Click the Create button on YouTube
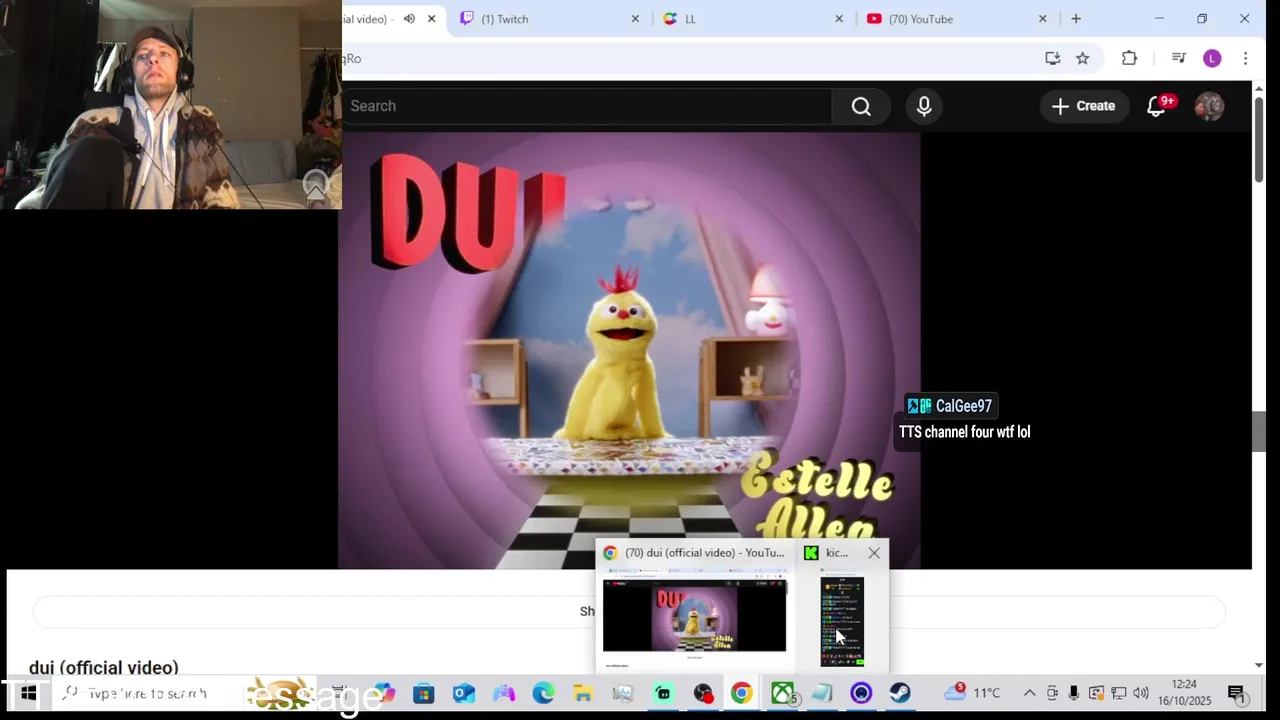This screenshot has width=1280, height=720. (1084, 106)
